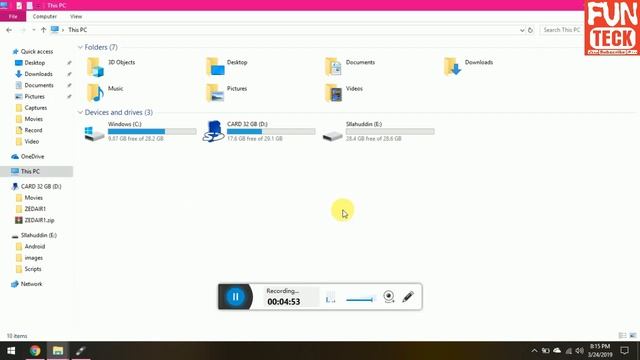640x360 pixels.
Task: Collapse the Folders (7) group
Action: (80, 47)
